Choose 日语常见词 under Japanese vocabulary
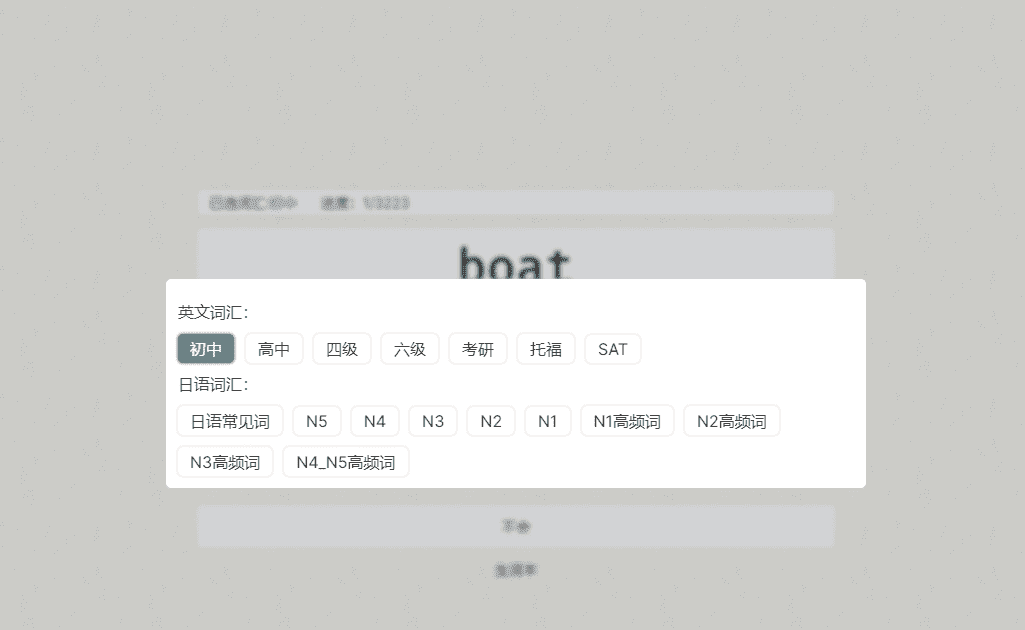 point(230,420)
